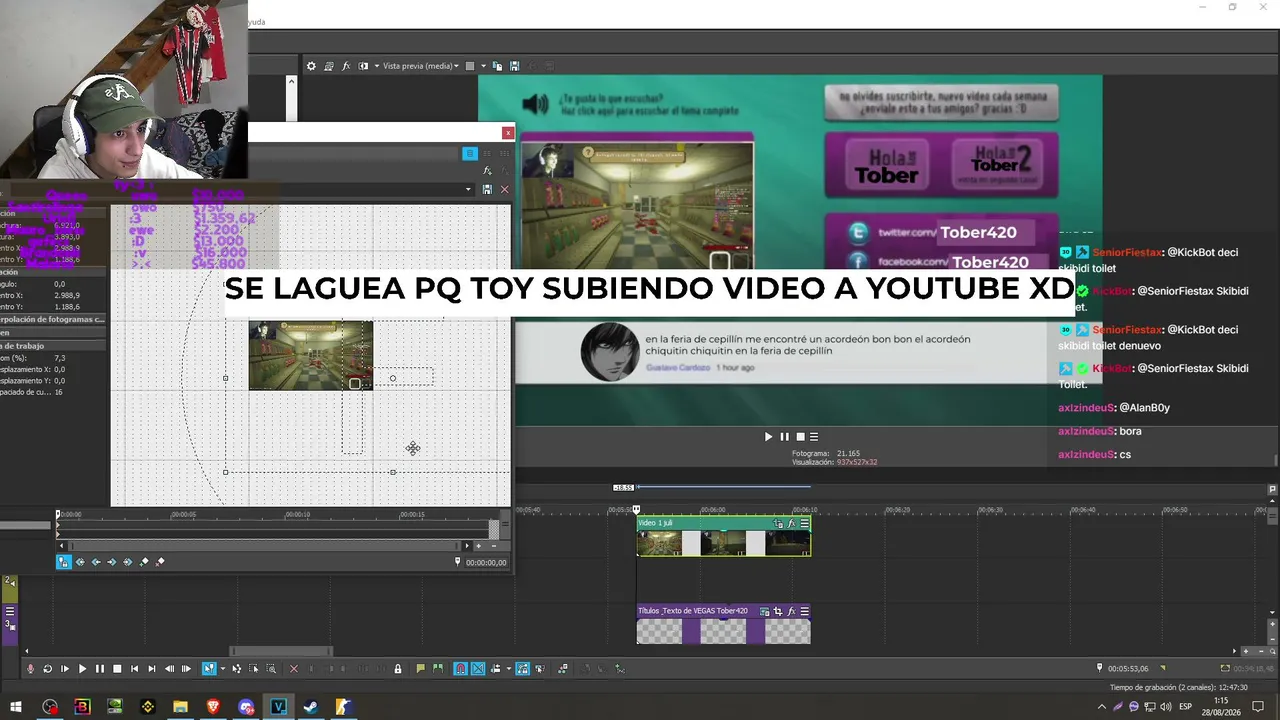Close the Pan/Crop window with the red X
Viewport: 1280px width, 720px height.
[x=508, y=133]
